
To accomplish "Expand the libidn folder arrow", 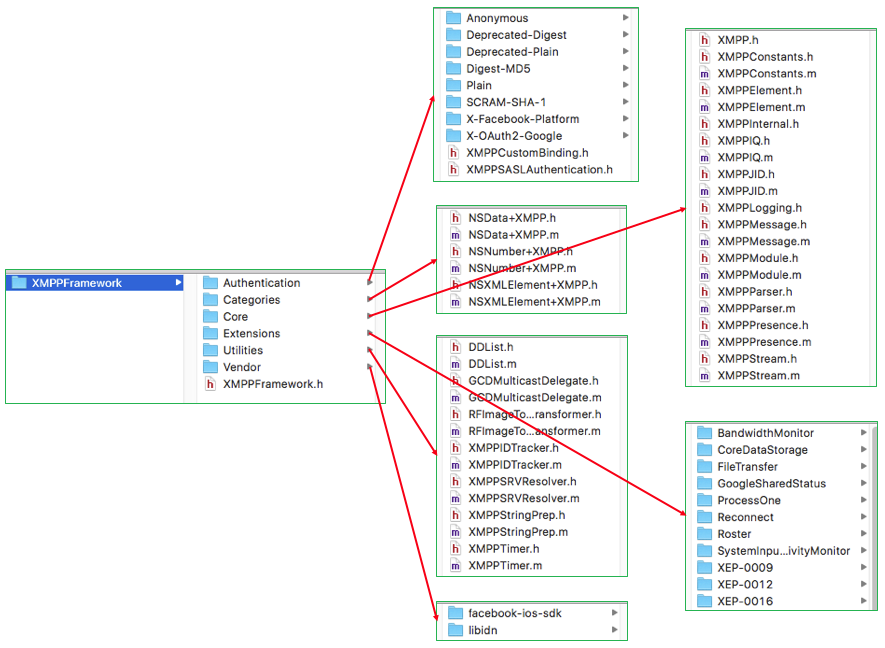I will tap(615, 629).
